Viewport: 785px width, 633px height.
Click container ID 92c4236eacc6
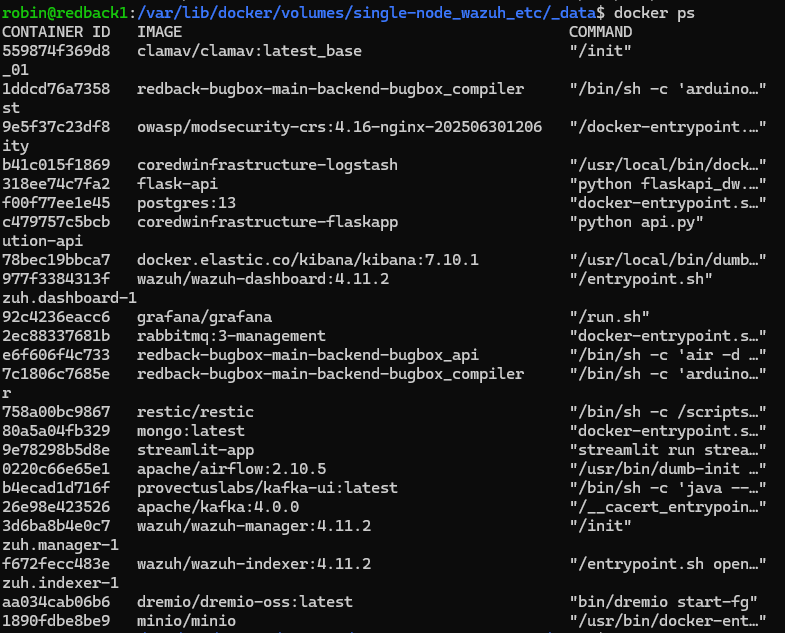pos(56,318)
